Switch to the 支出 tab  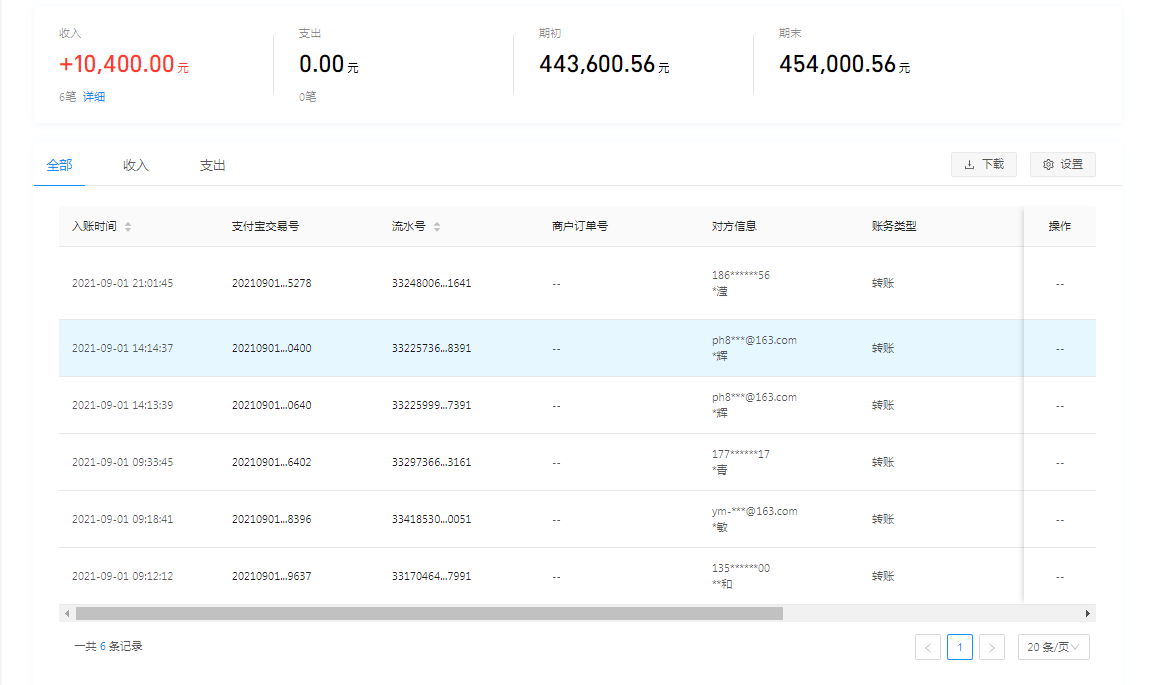pos(212,166)
